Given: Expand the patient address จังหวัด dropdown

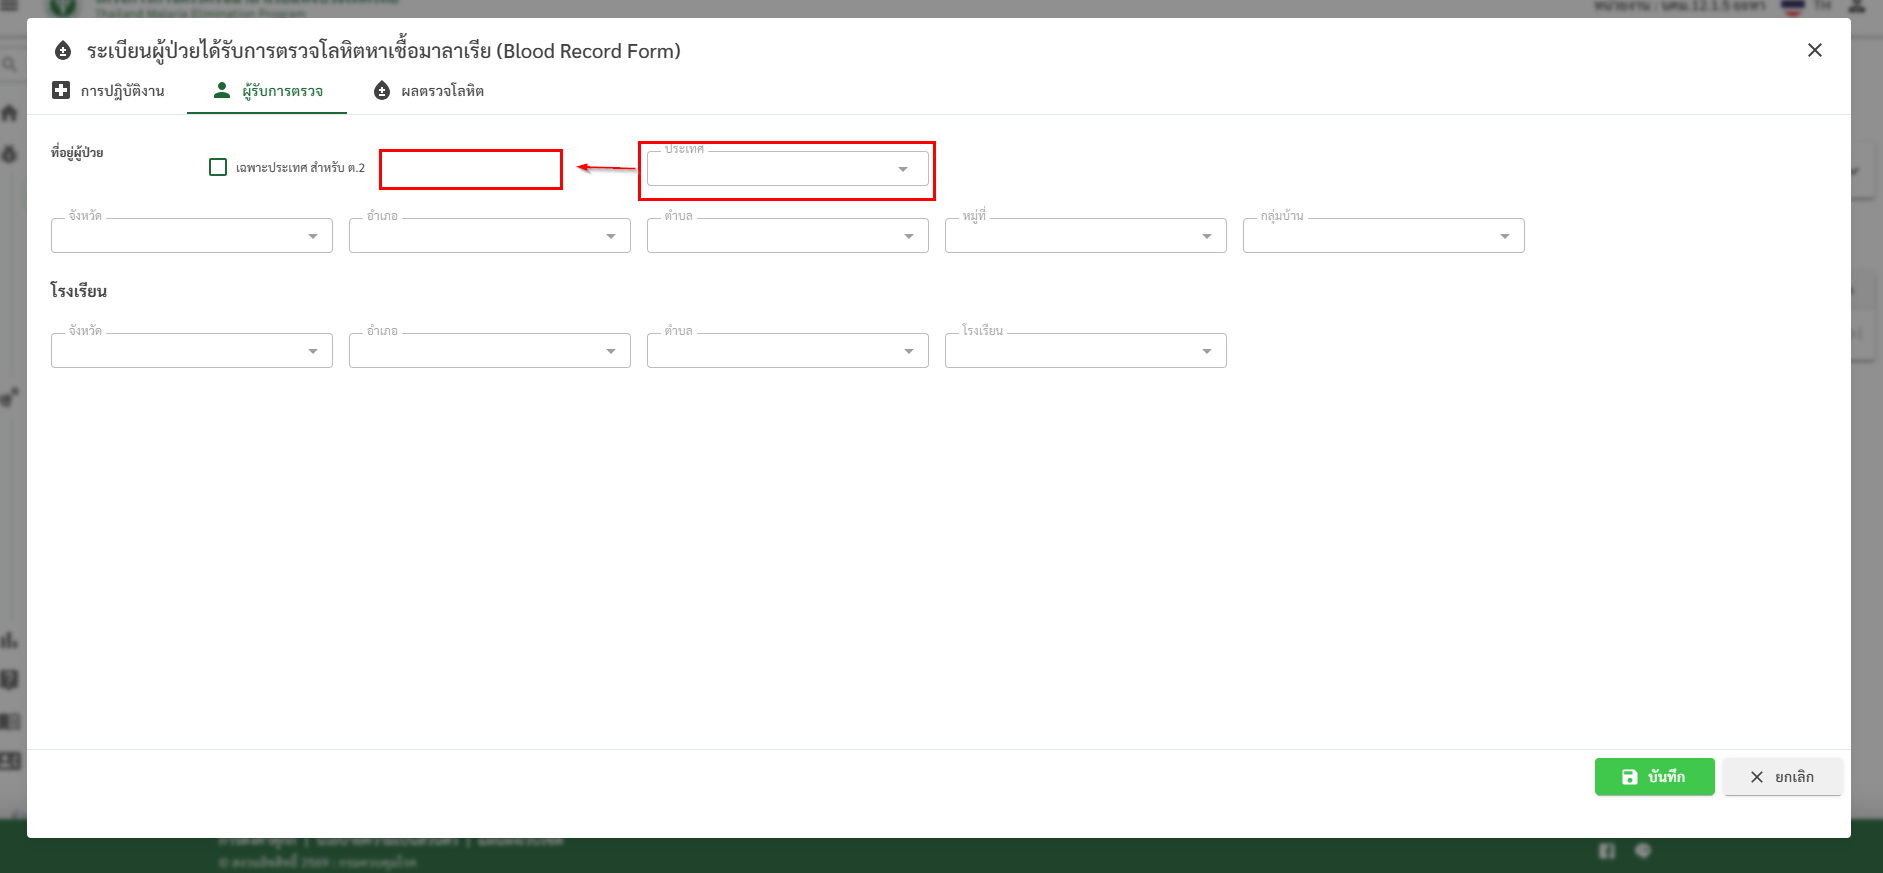Looking at the screenshot, I should 191,236.
